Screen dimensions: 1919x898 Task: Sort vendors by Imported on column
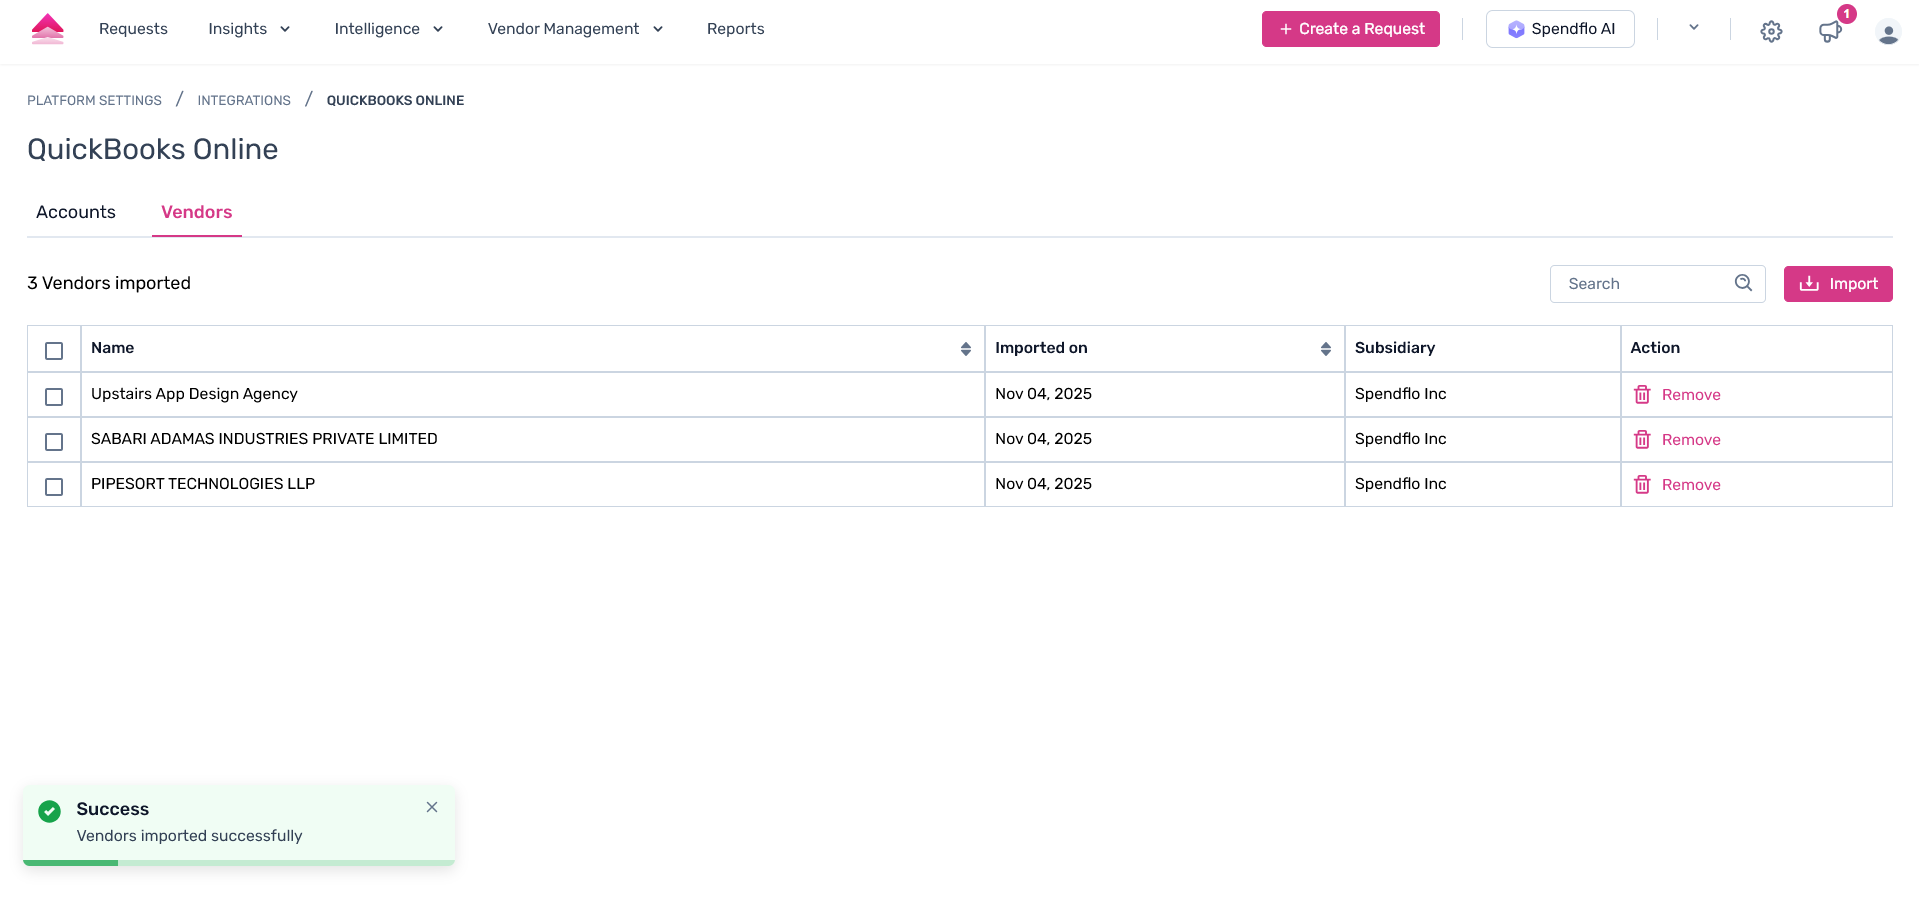coord(1326,349)
